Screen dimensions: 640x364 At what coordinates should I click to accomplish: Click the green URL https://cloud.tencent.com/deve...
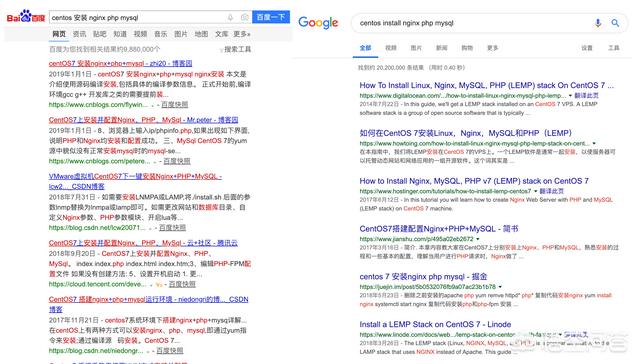click(x=98, y=284)
